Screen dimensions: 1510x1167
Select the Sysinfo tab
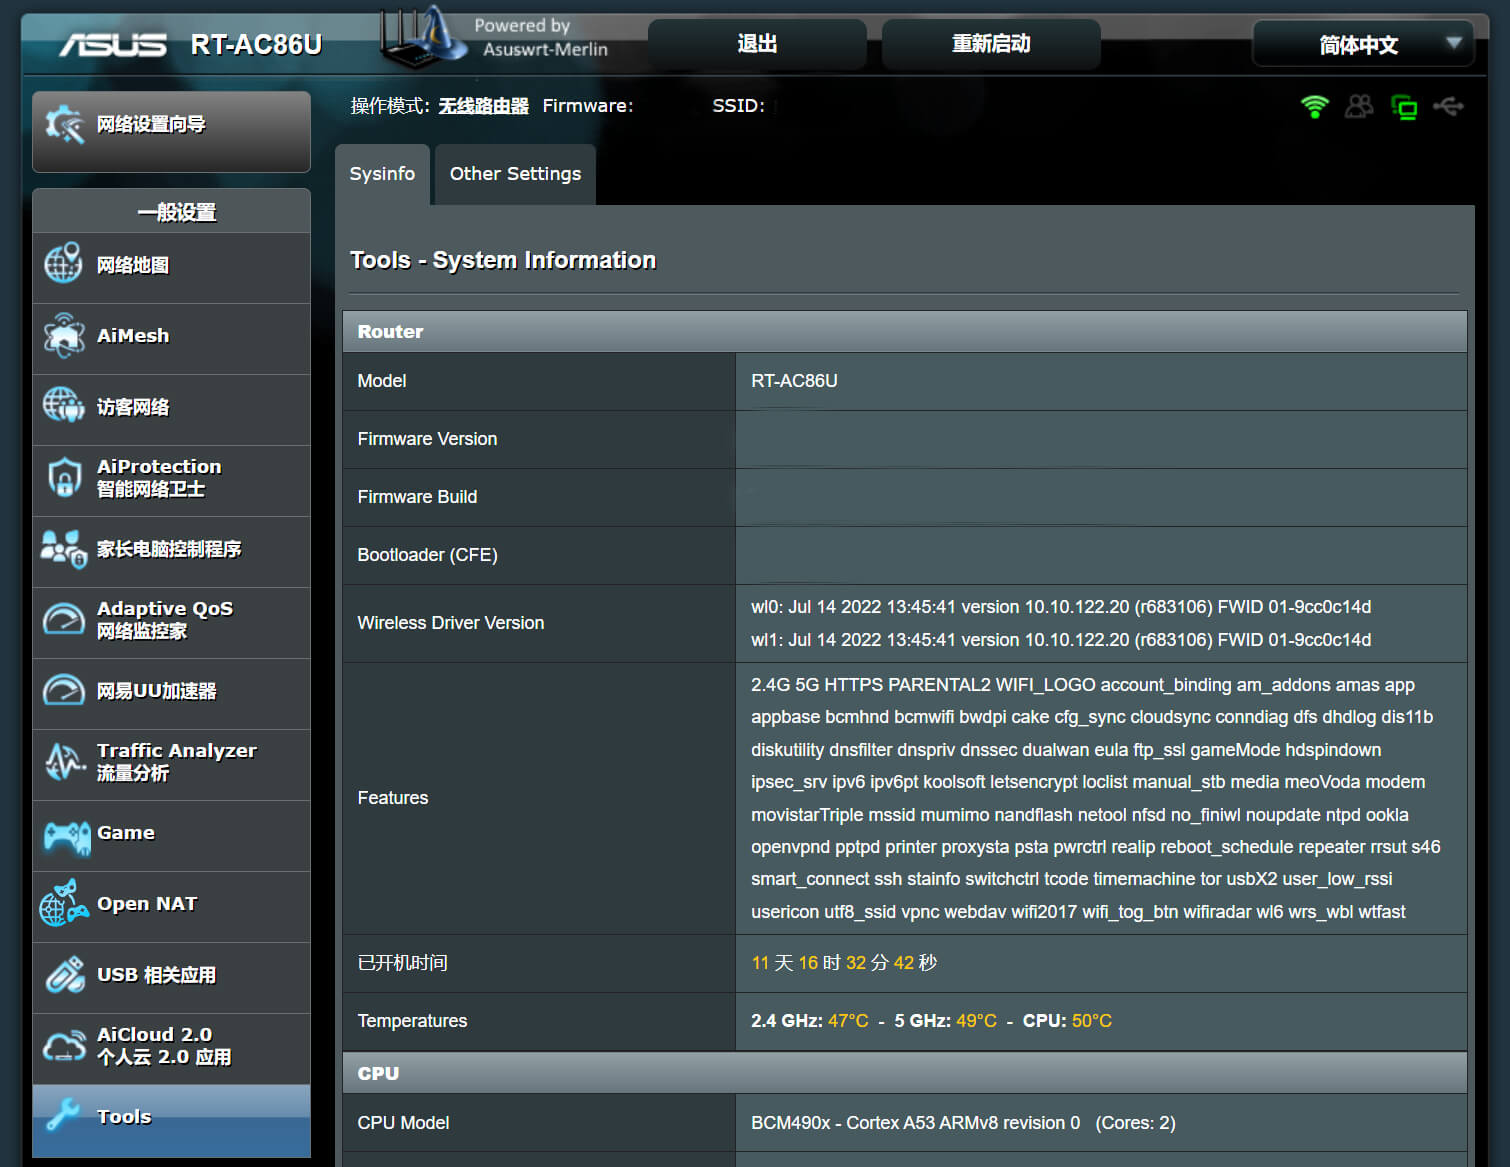[382, 174]
